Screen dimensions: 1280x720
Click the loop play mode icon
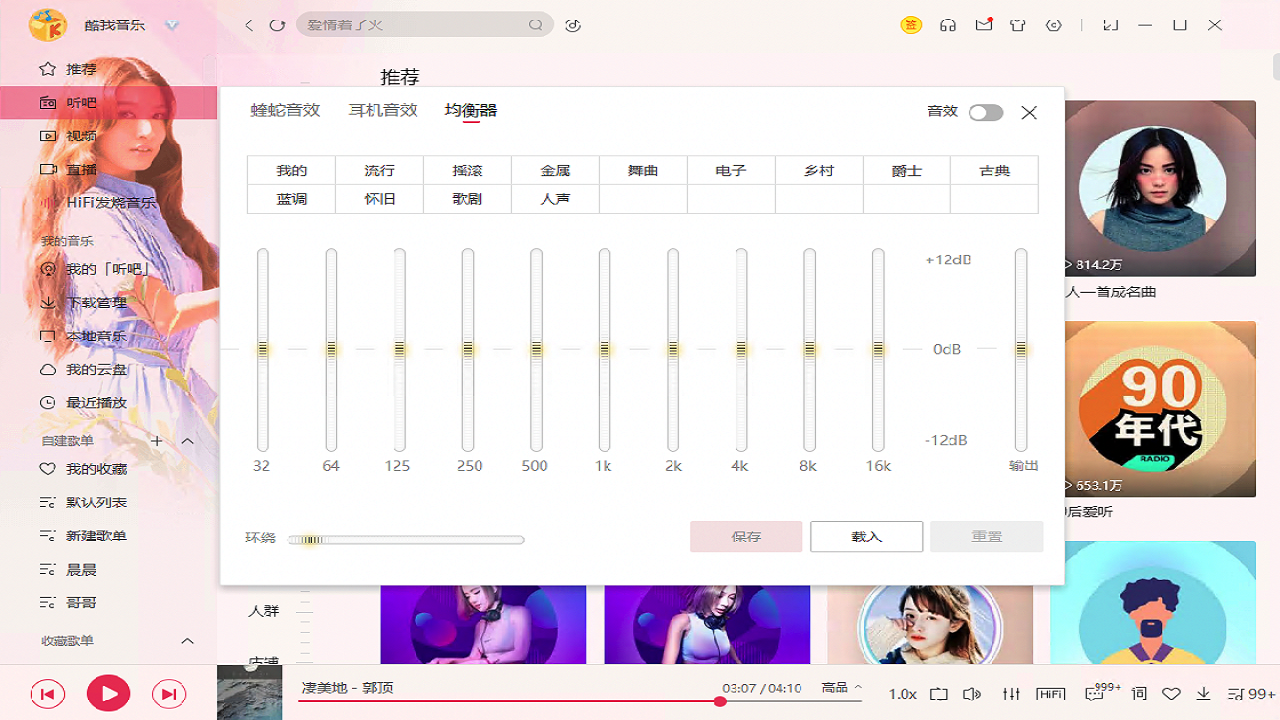pyautogui.click(x=938, y=693)
